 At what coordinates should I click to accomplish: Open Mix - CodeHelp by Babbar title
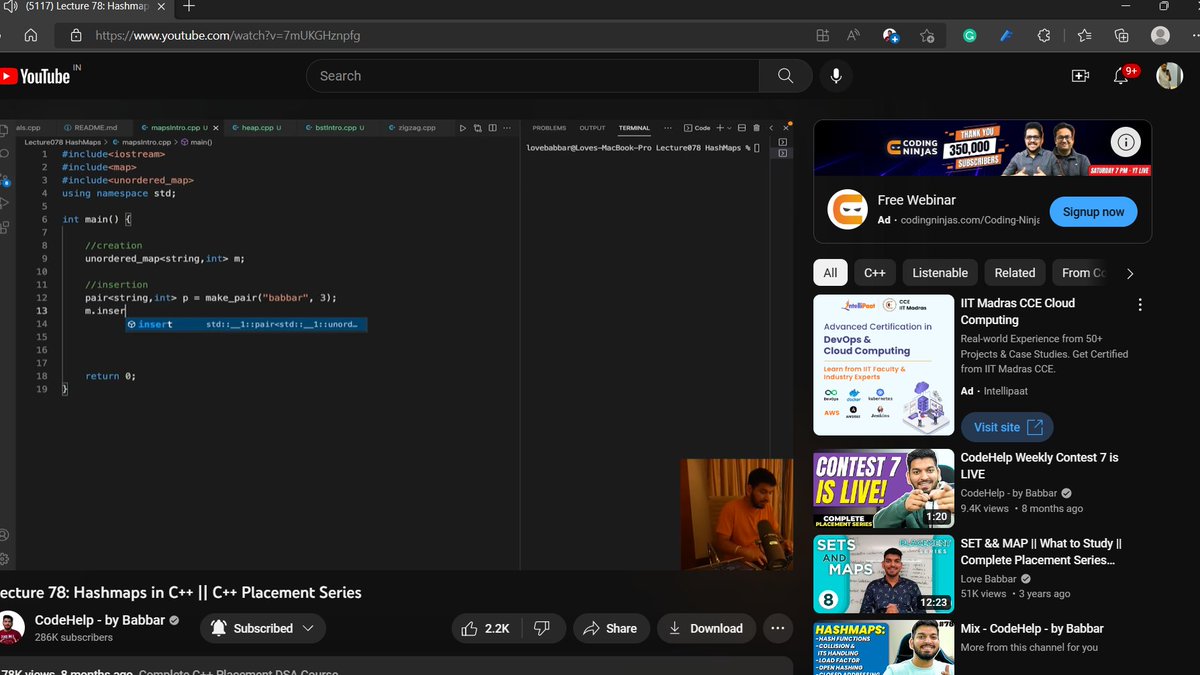tap(1032, 629)
